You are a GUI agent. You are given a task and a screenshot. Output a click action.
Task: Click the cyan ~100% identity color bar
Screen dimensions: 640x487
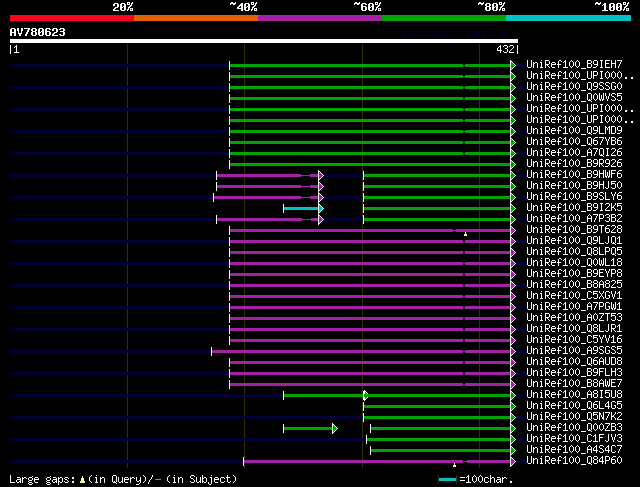click(x=568, y=18)
